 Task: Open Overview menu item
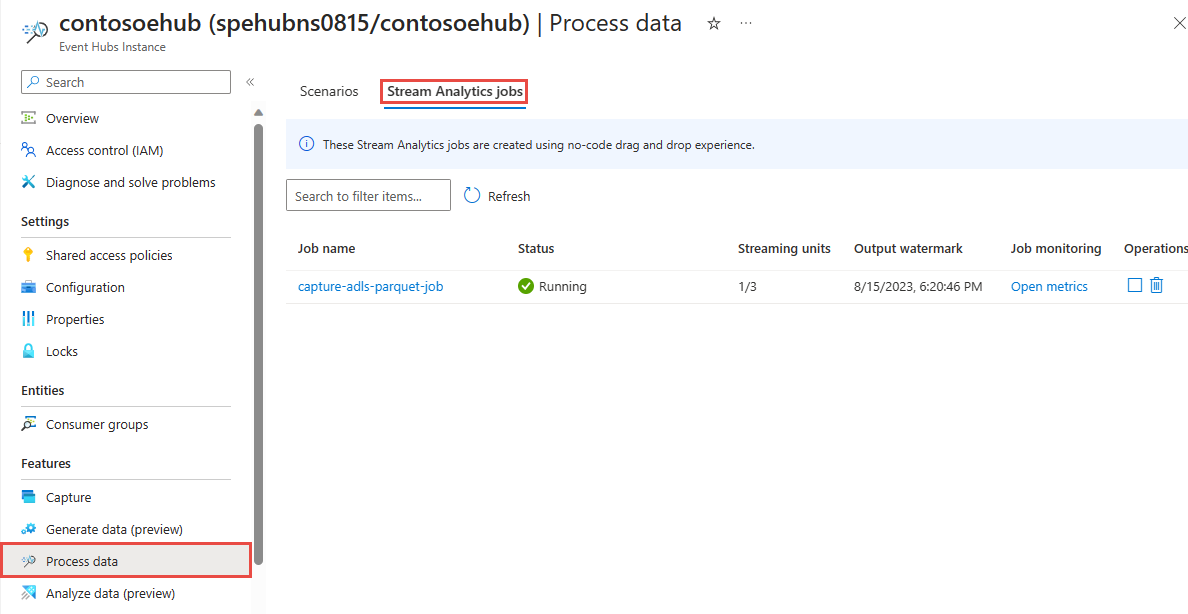(72, 118)
